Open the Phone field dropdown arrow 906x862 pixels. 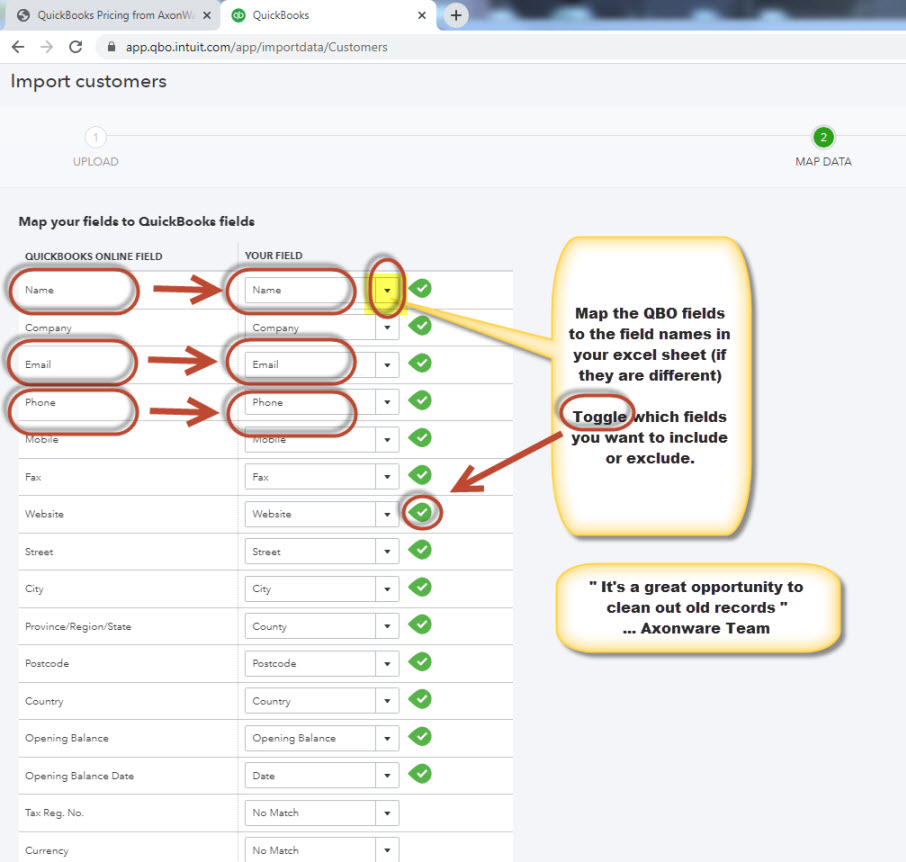pyautogui.click(x=387, y=402)
